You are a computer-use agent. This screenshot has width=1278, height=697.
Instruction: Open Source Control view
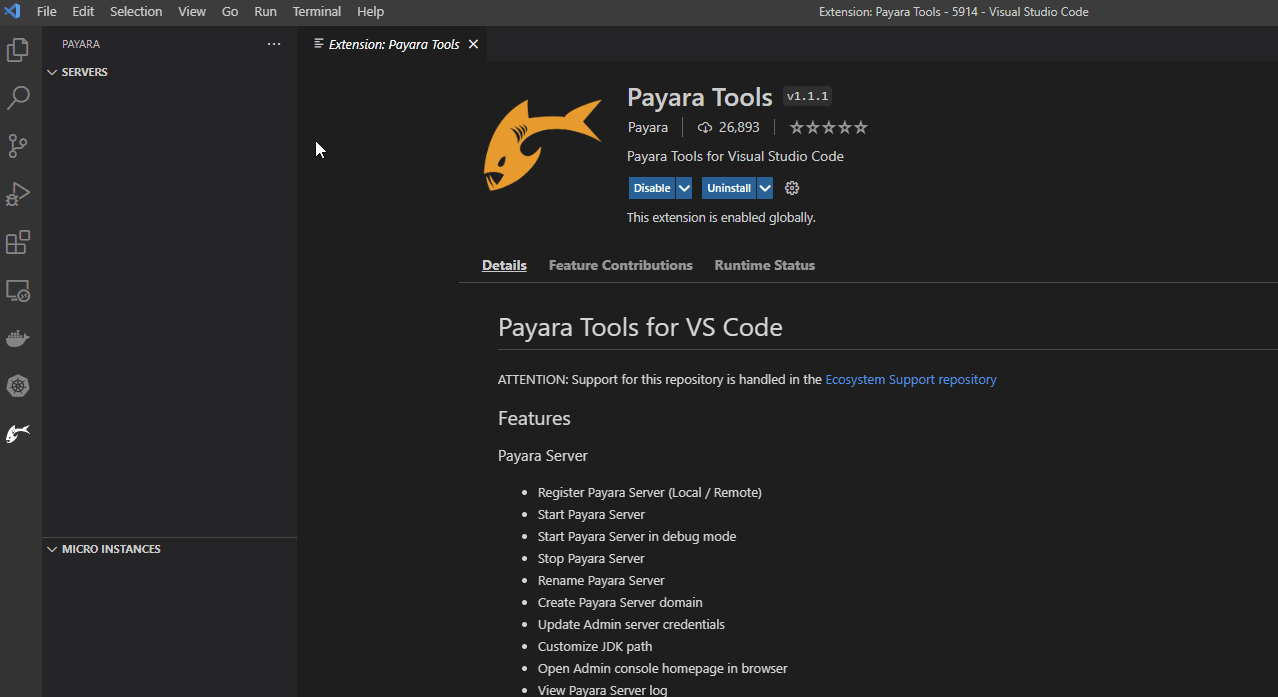click(18, 146)
